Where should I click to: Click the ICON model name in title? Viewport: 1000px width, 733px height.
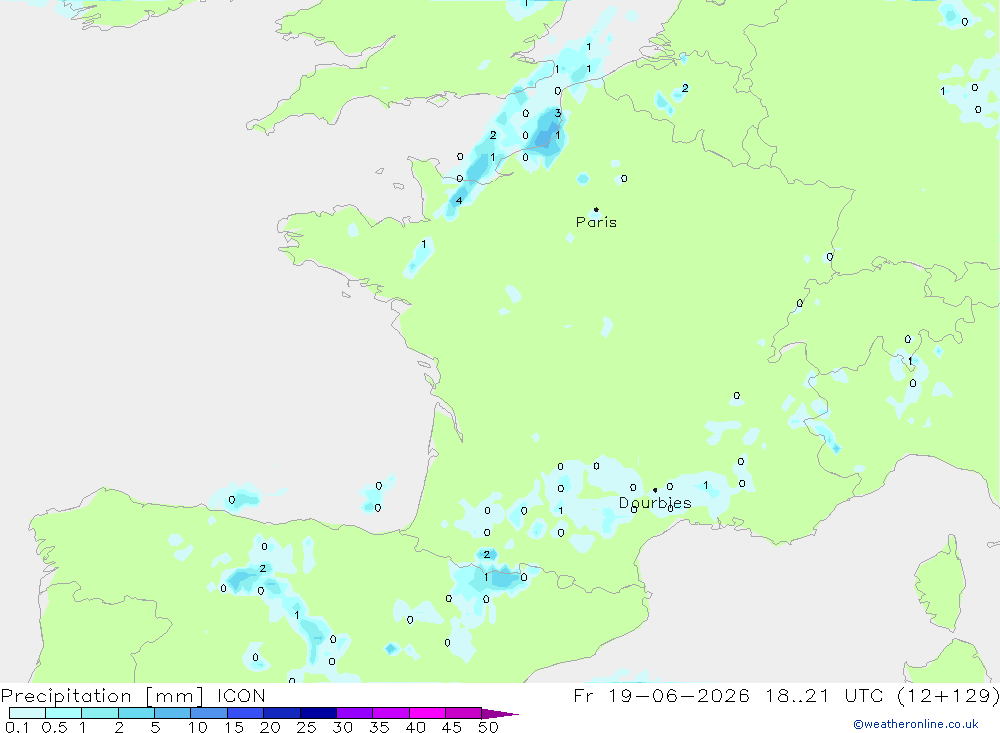click(x=241, y=696)
